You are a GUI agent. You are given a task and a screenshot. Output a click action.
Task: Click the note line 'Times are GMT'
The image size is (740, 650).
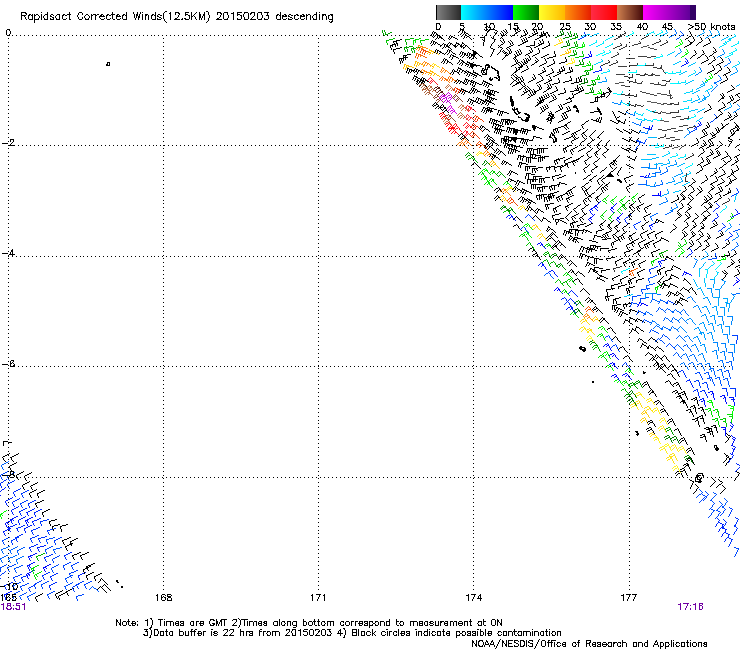pyautogui.click(x=192, y=623)
